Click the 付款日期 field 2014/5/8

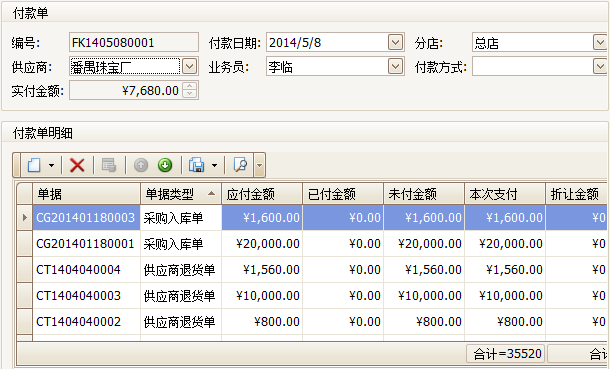327,42
